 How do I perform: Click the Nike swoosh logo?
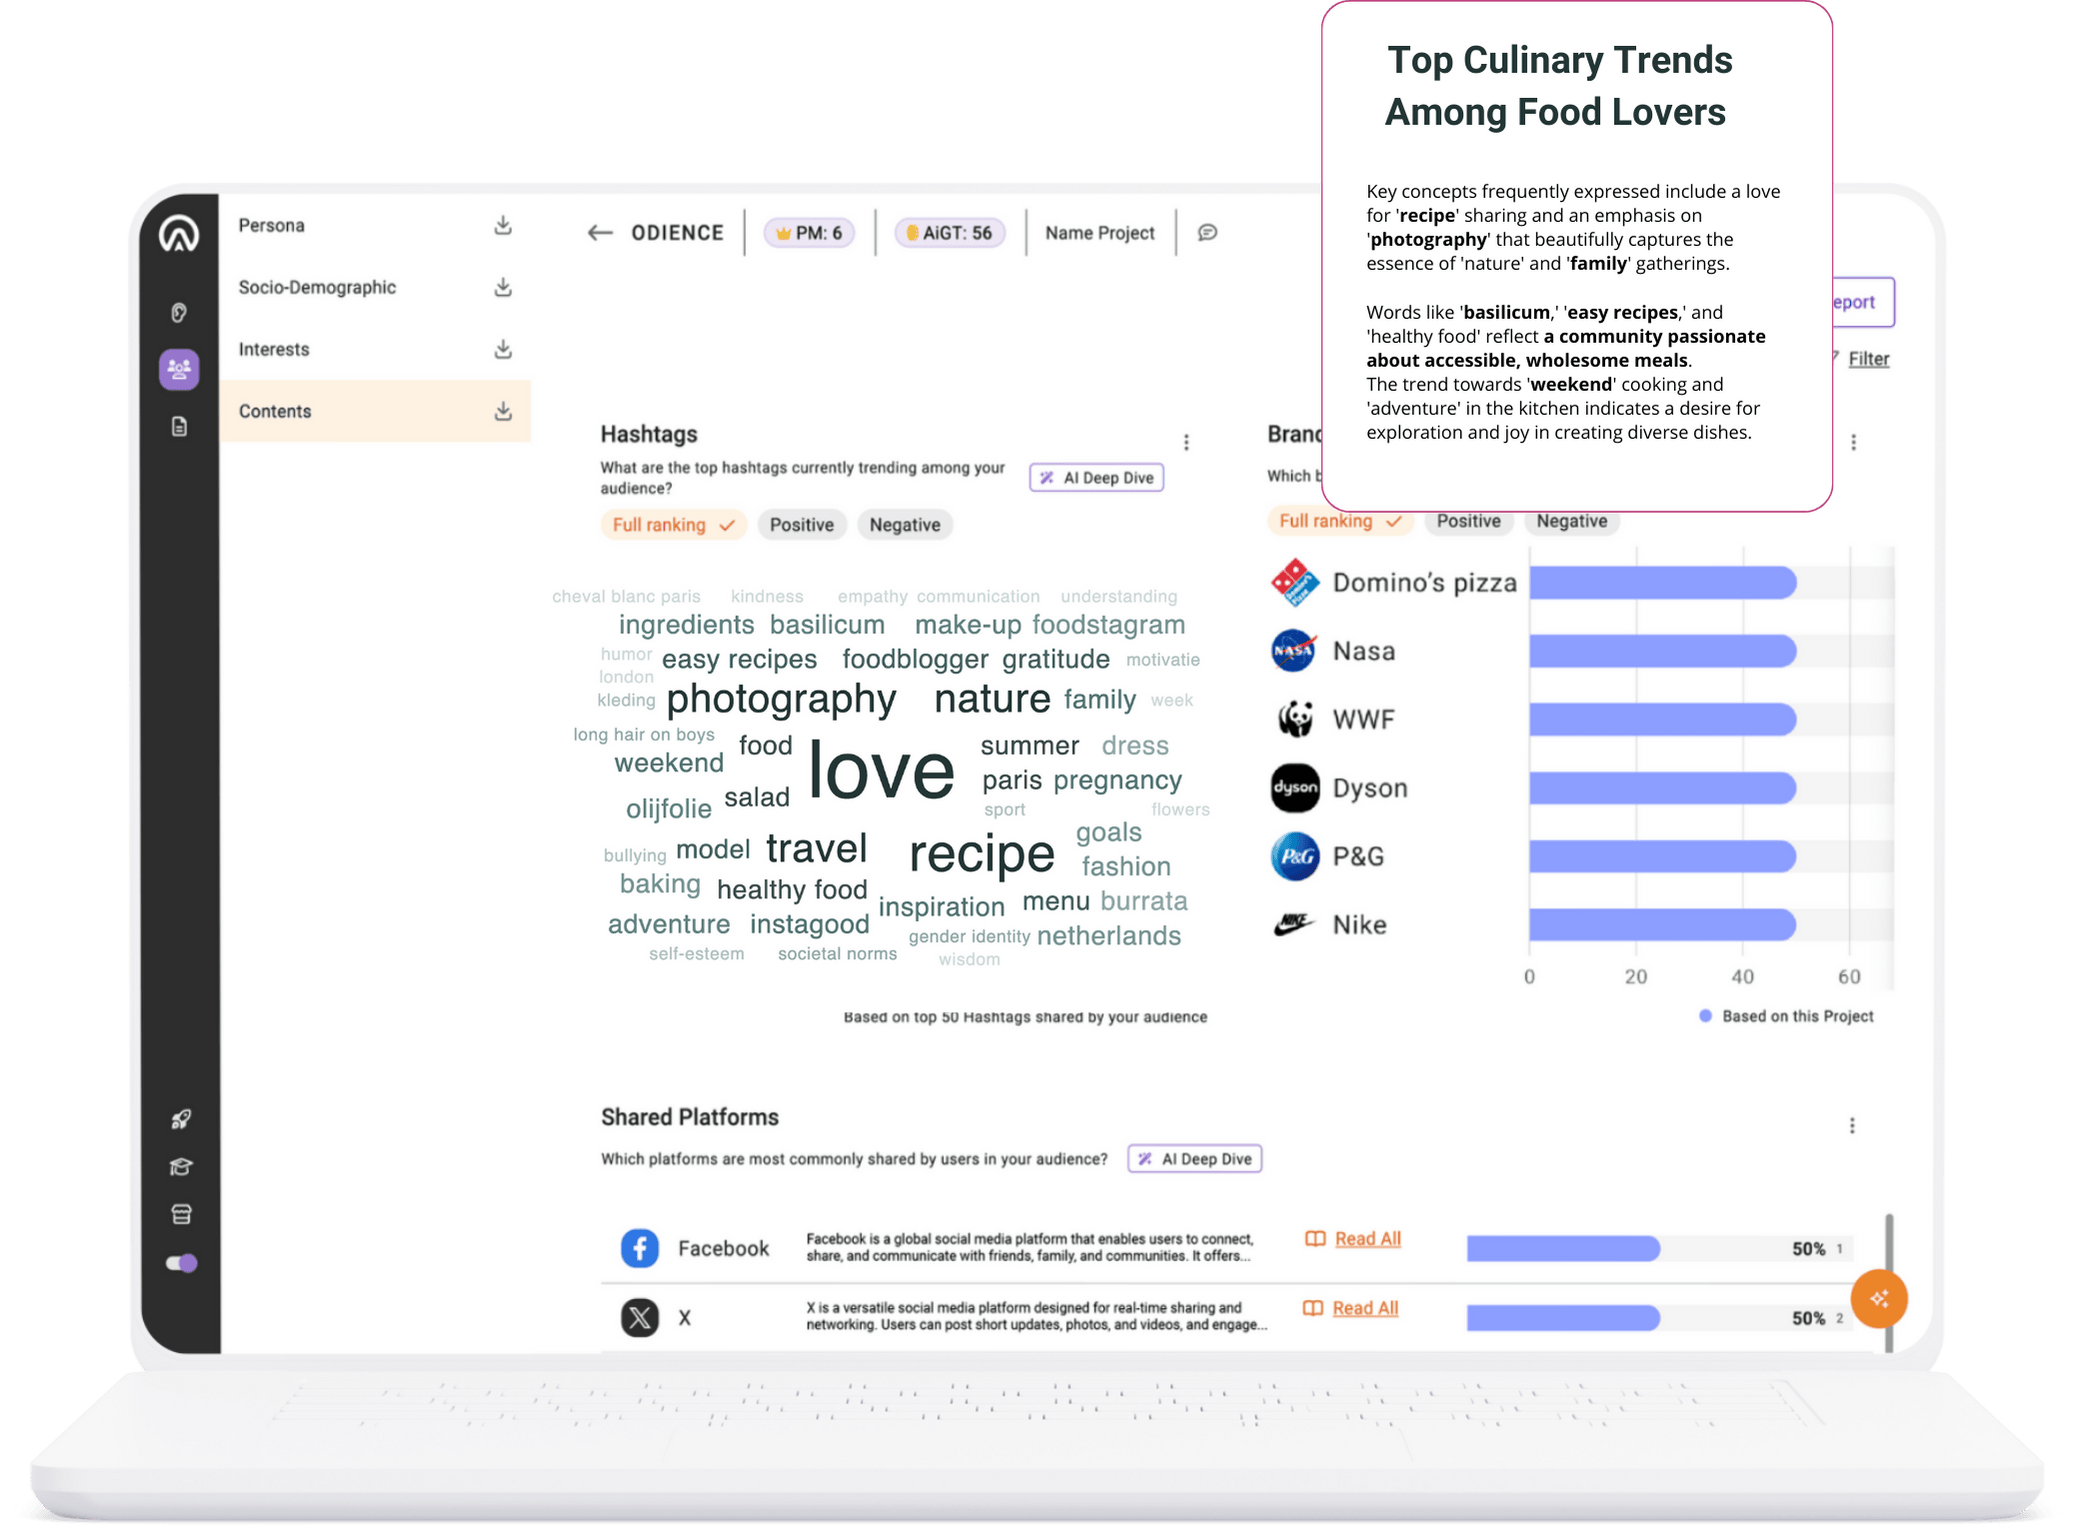(x=1294, y=924)
